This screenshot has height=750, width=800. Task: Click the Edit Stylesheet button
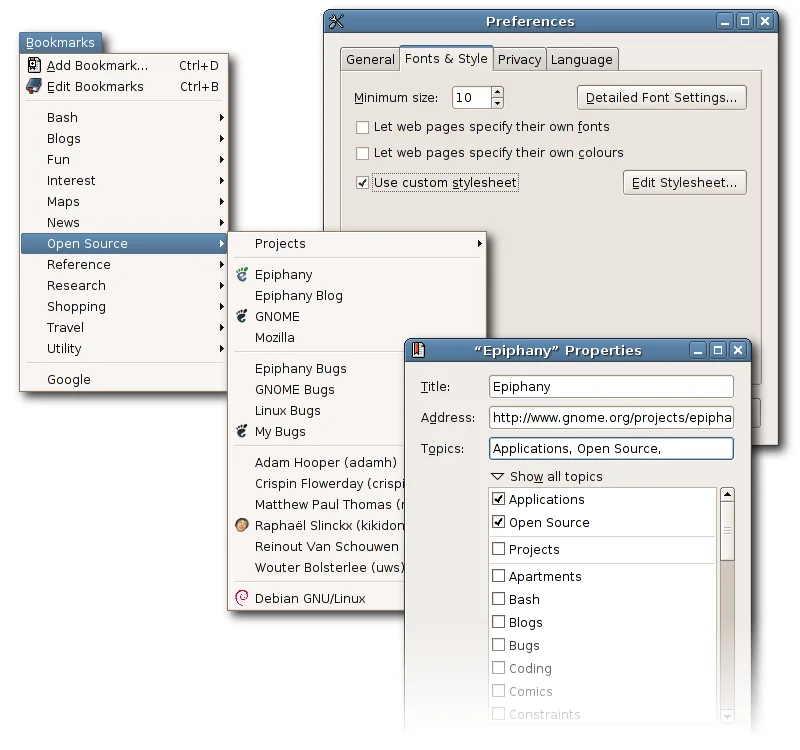pos(684,182)
